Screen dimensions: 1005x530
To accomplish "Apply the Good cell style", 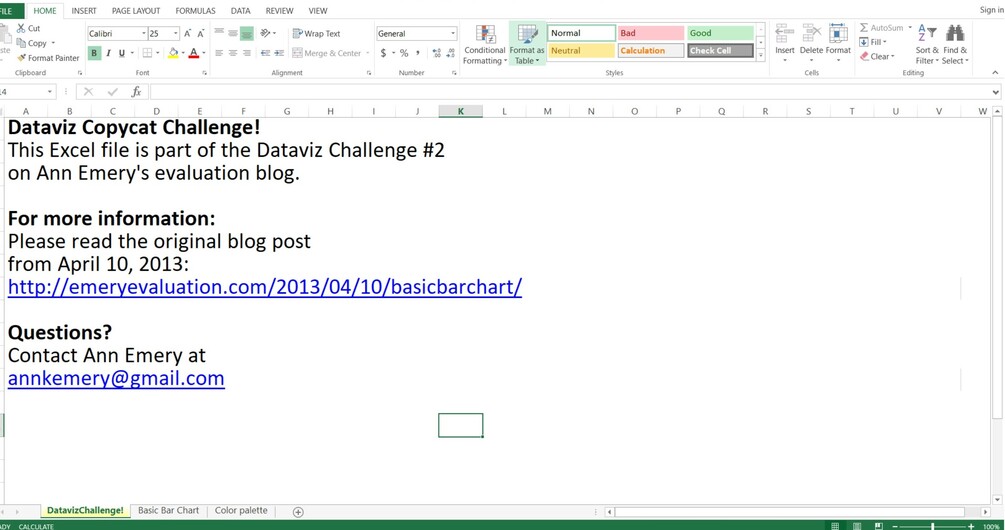I will [720, 33].
